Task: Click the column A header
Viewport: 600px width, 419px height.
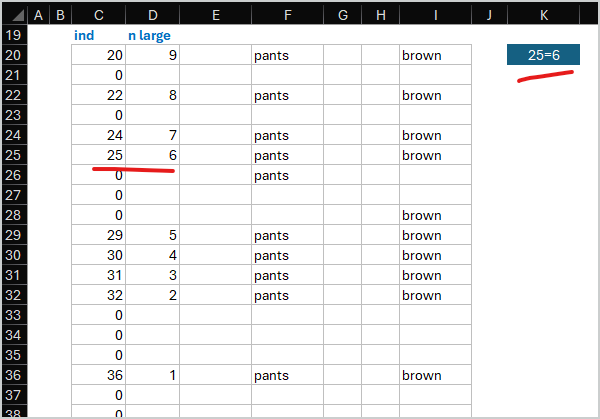Action: [x=37, y=15]
